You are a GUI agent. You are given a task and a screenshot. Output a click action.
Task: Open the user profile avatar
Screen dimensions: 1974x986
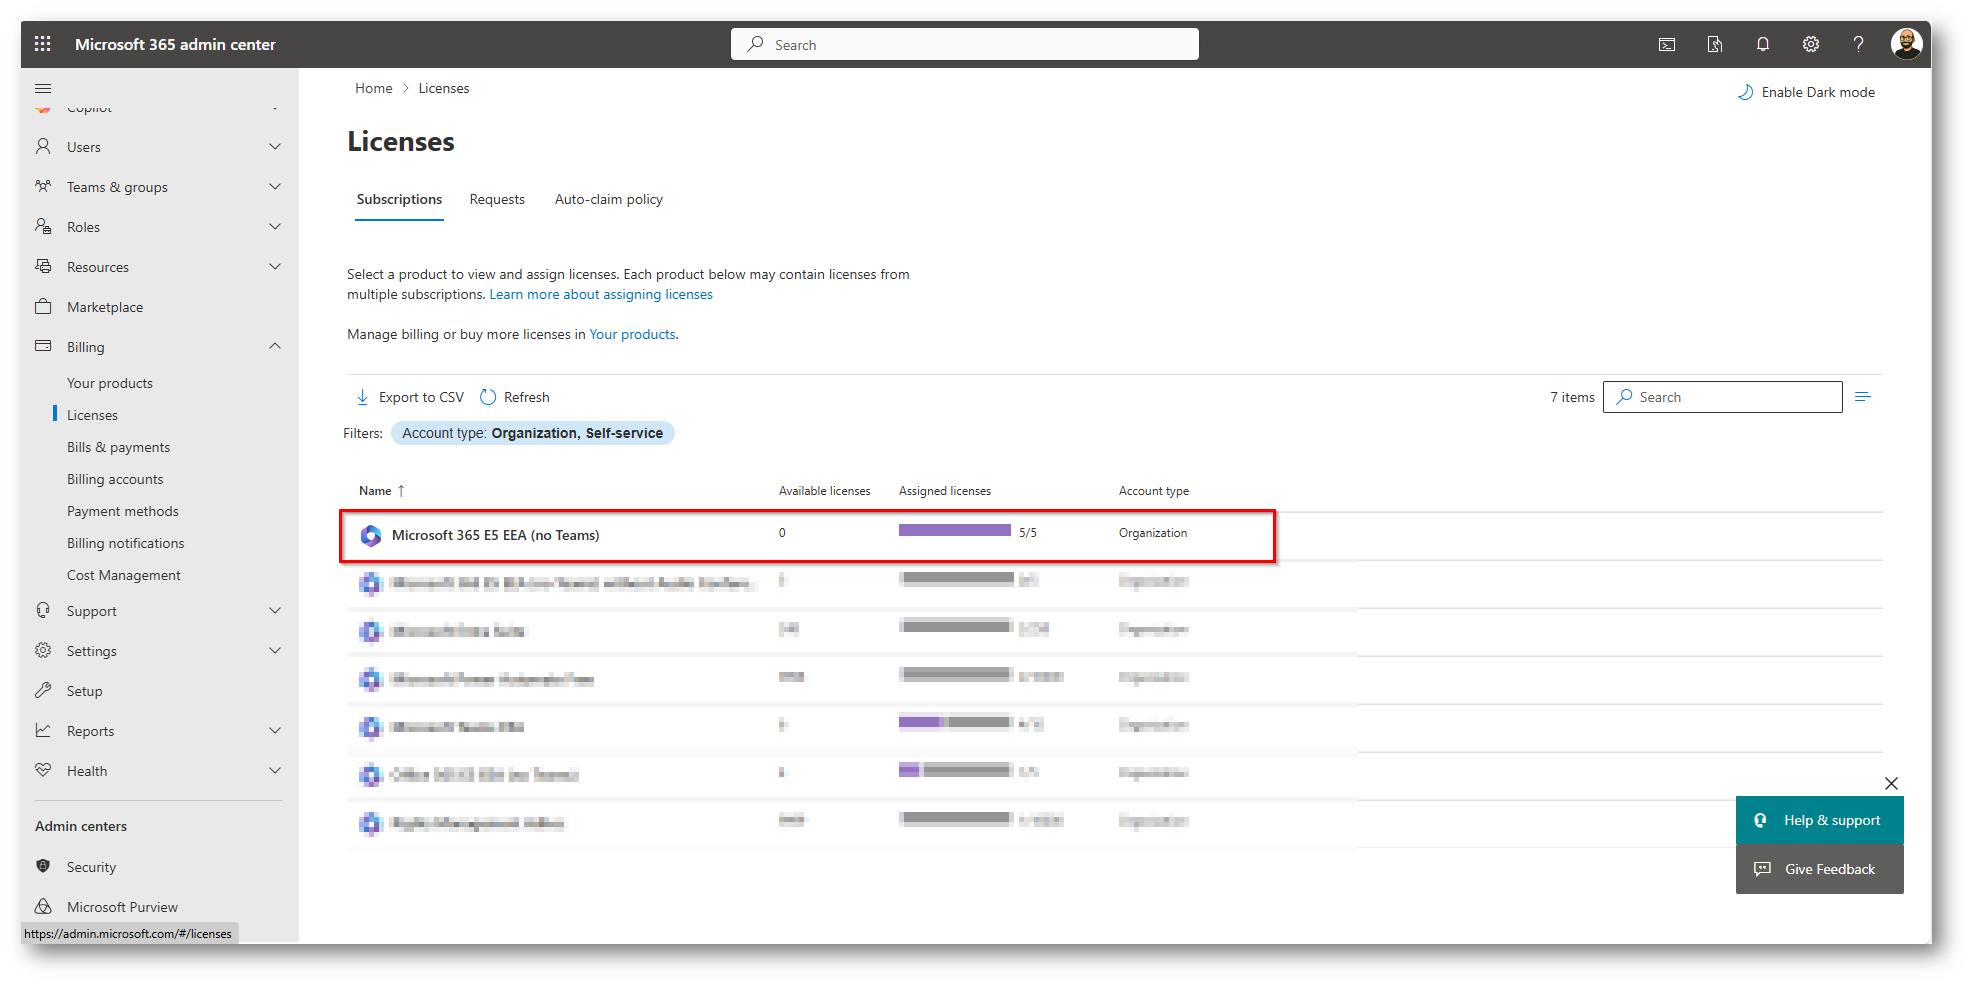coord(1906,44)
